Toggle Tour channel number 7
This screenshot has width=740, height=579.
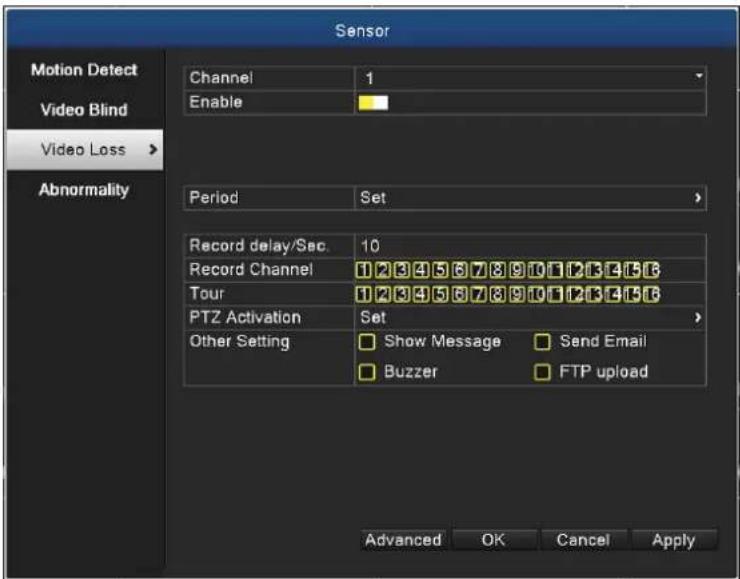coord(479,294)
